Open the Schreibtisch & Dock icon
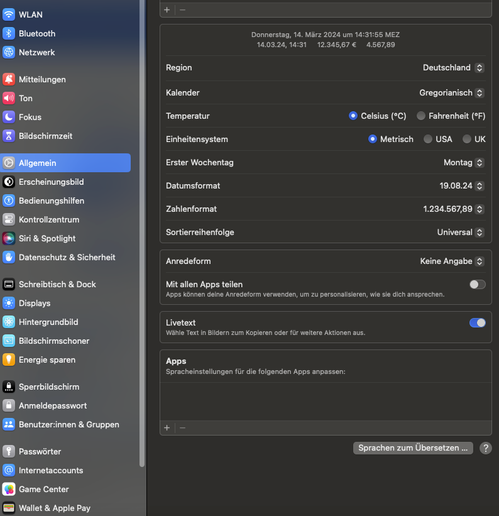The image size is (499, 516). (x=9, y=284)
